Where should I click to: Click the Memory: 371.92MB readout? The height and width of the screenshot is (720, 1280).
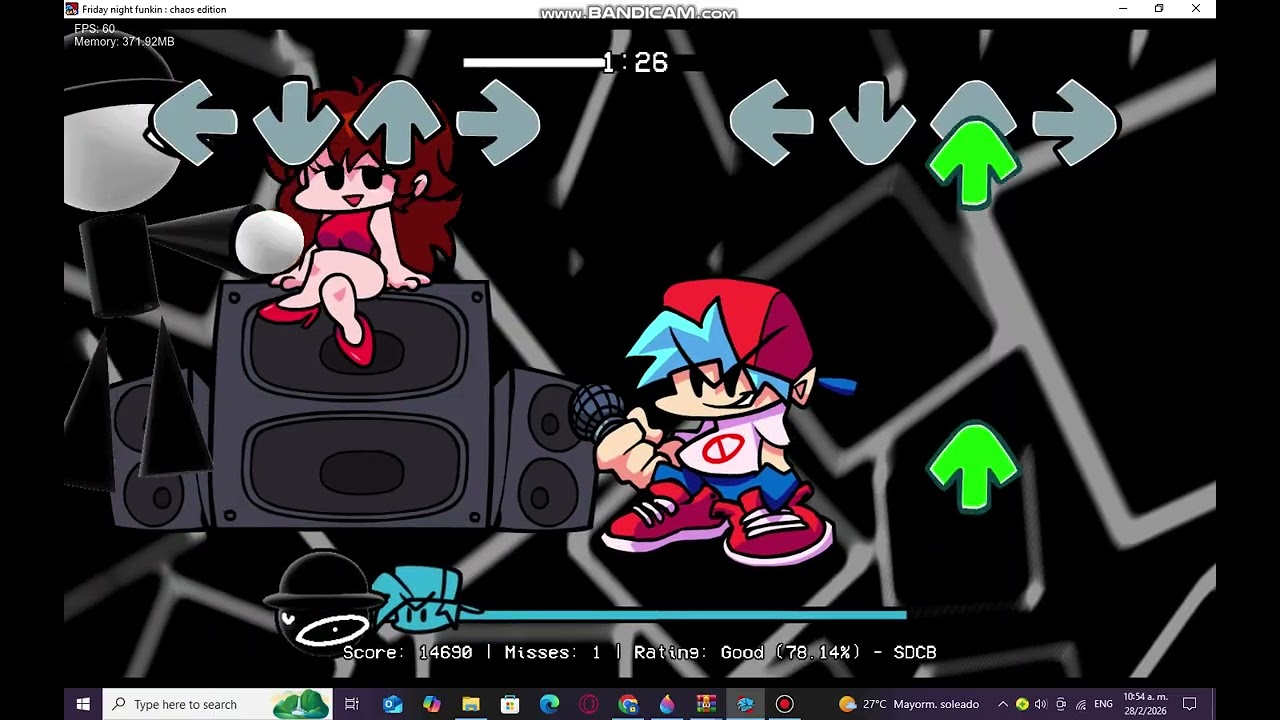coord(124,42)
